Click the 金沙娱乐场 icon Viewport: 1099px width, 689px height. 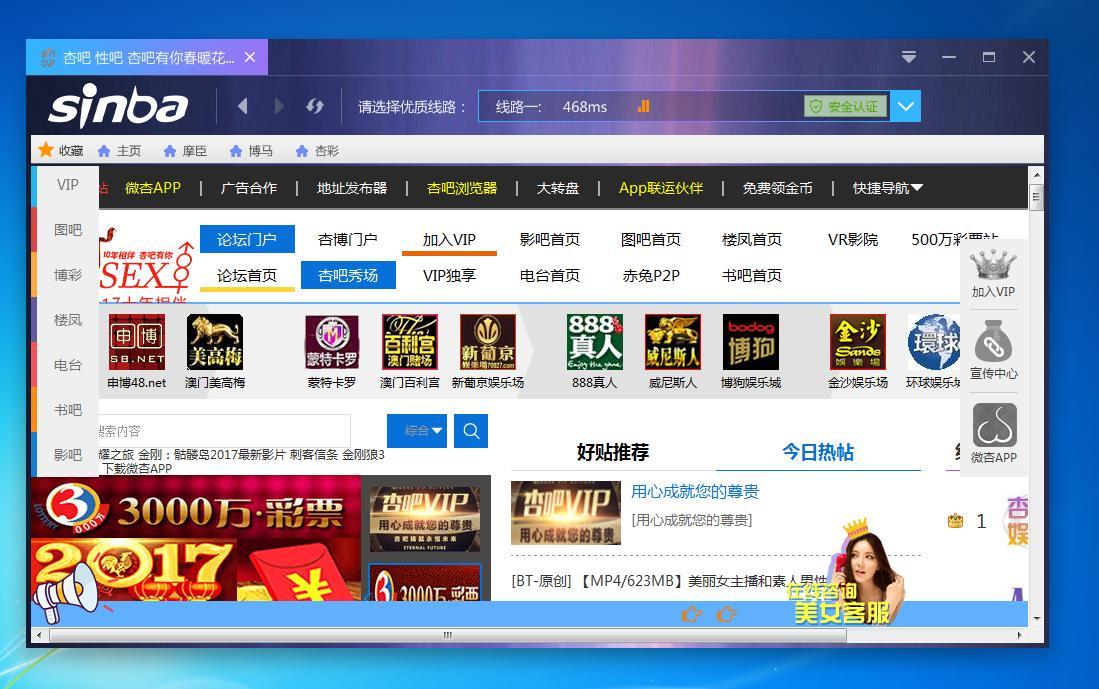(x=858, y=342)
